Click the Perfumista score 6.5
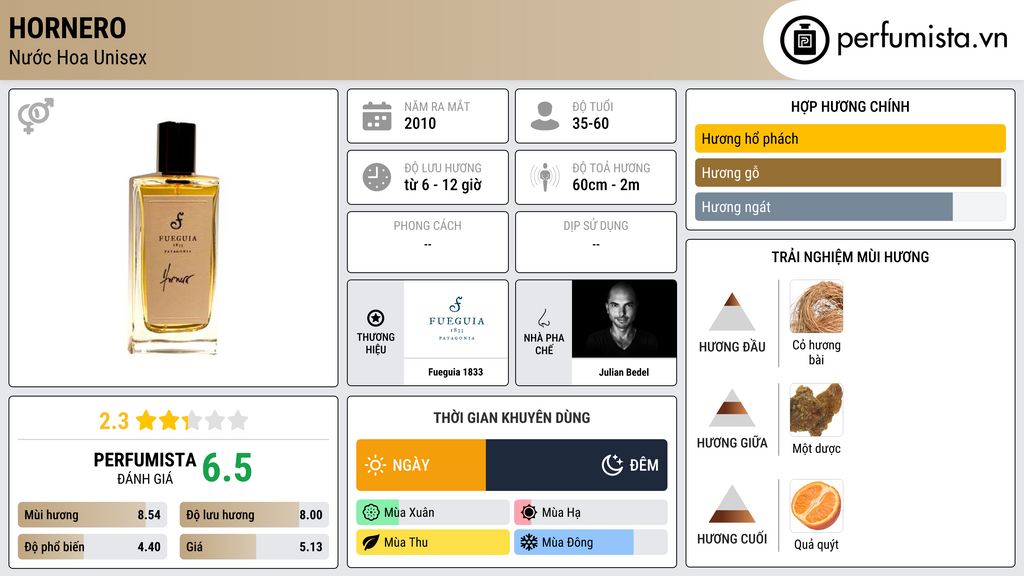The width and height of the screenshot is (1024, 576). click(227, 468)
